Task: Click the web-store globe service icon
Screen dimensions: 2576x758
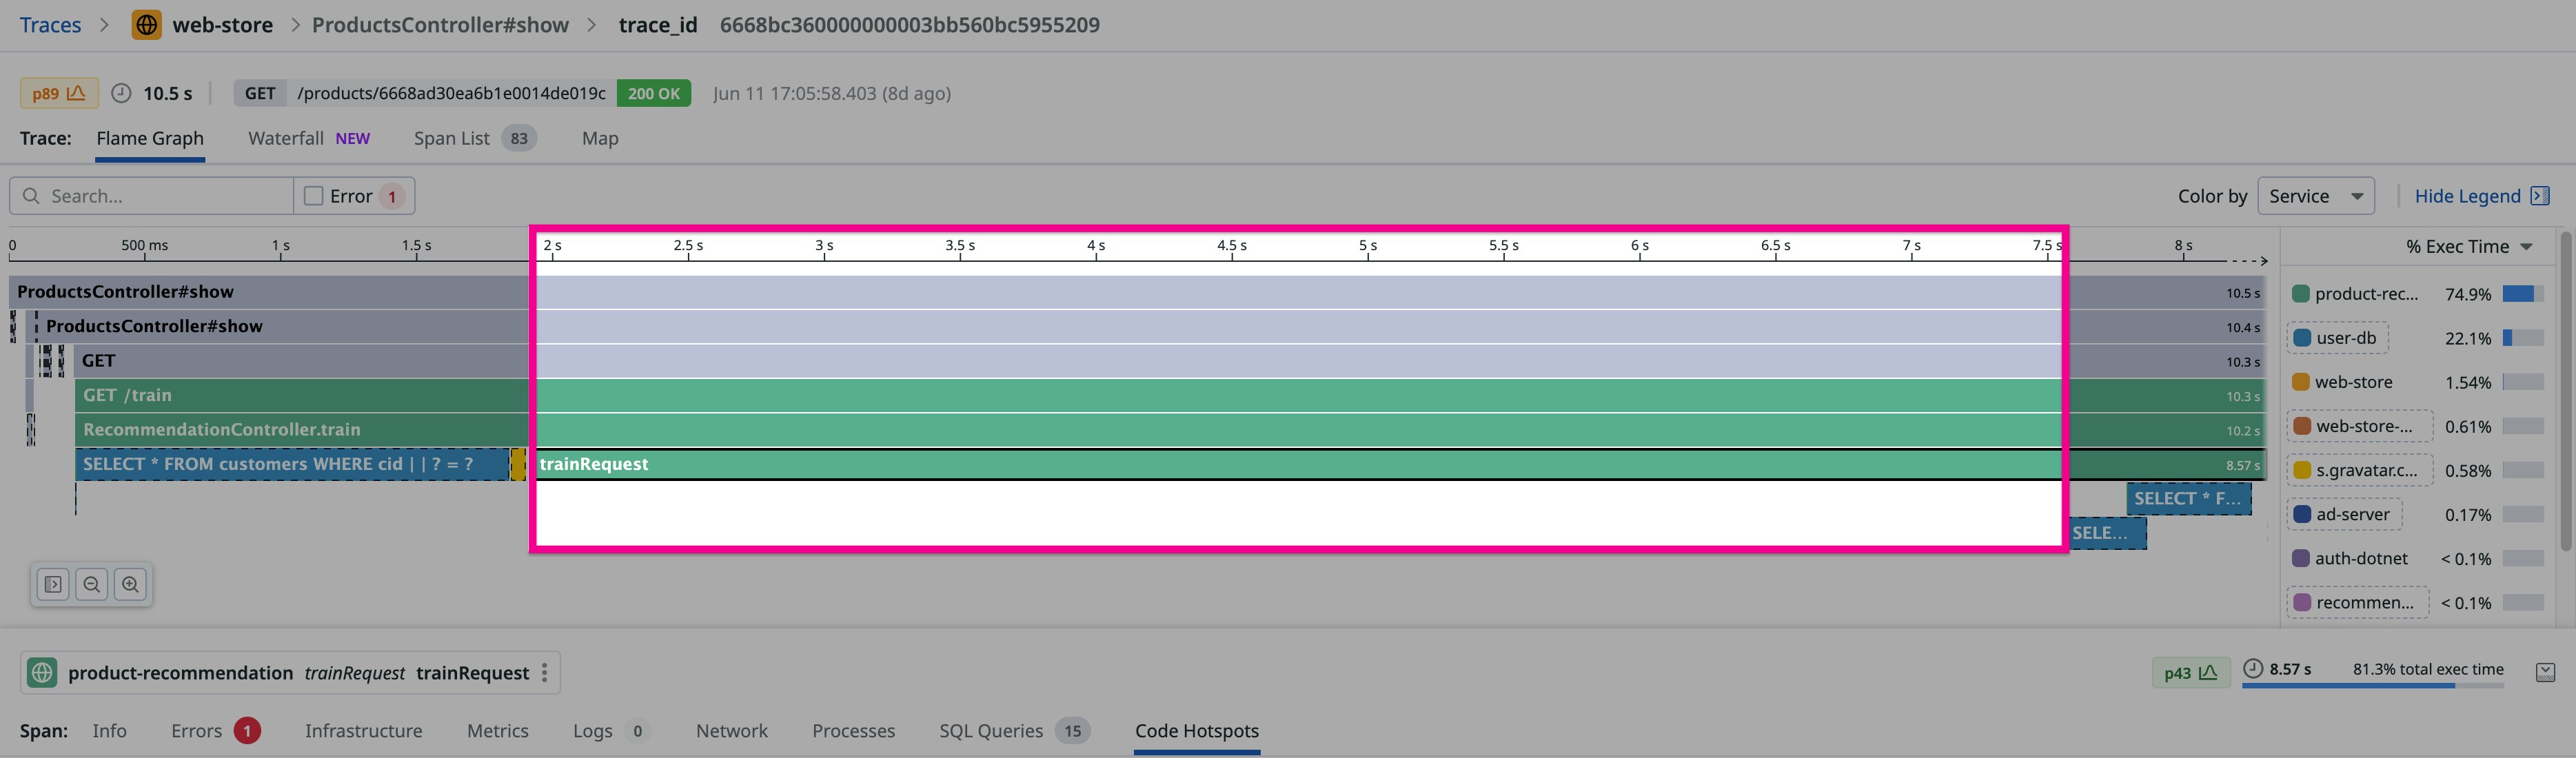Action: coord(147,25)
